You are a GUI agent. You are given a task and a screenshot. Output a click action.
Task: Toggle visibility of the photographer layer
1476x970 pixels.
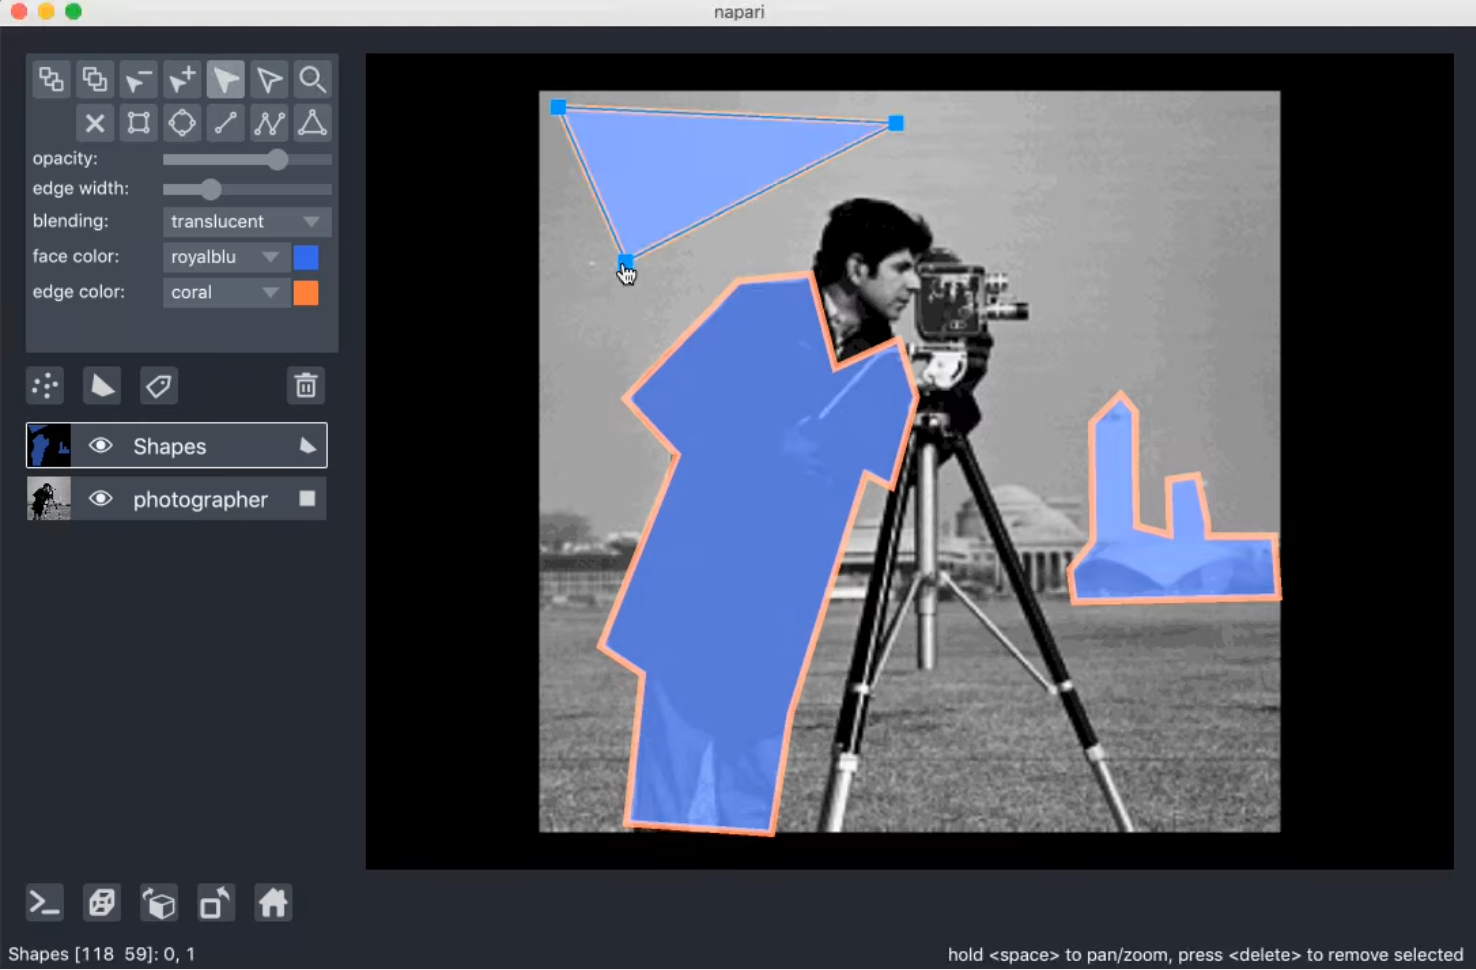pyautogui.click(x=101, y=499)
